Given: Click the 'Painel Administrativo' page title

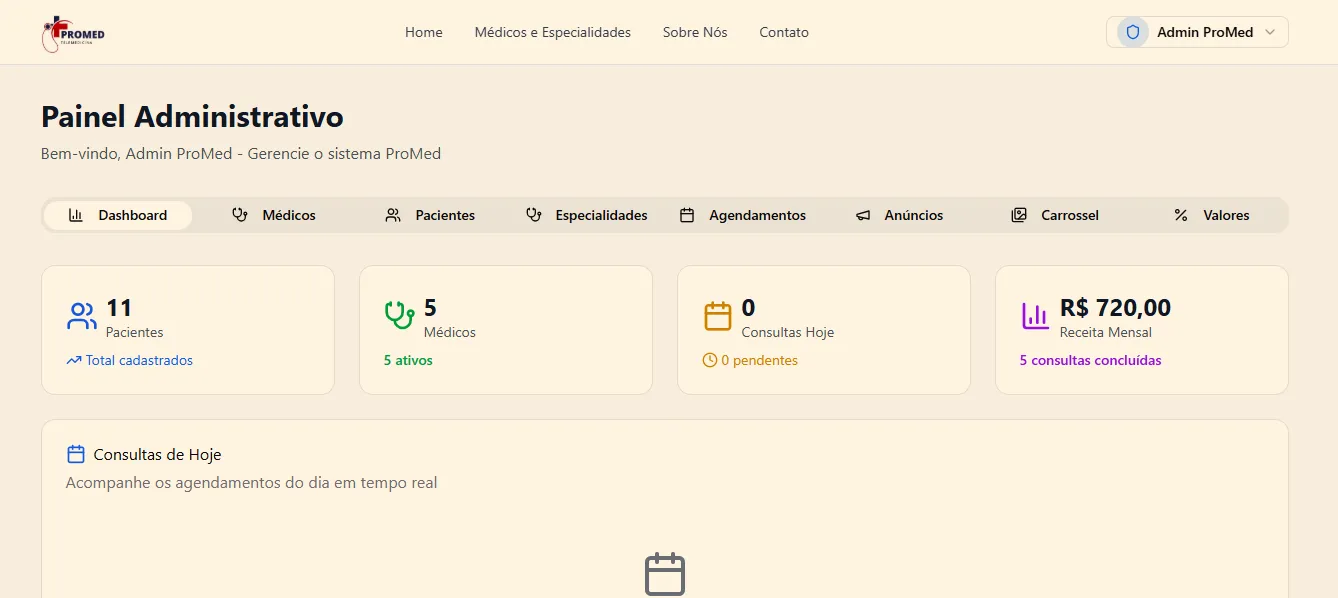Looking at the screenshot, I should [192, 117].
